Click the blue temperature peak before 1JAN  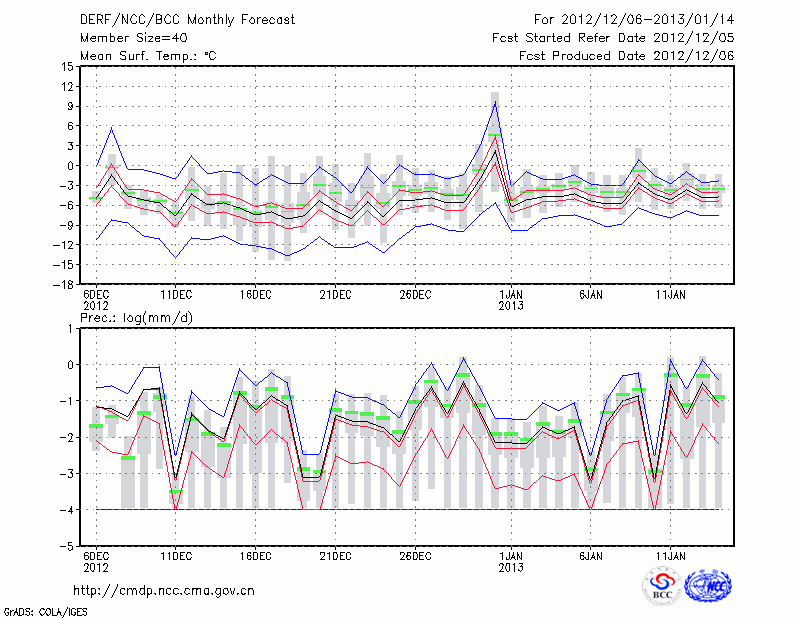(x=495, y=101)
